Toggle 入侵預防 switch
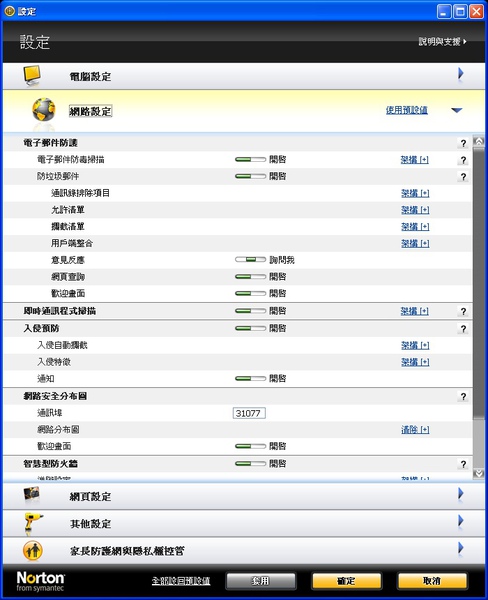Image resolution: width=488 pixels, height=600 pixels. point(250,328)
